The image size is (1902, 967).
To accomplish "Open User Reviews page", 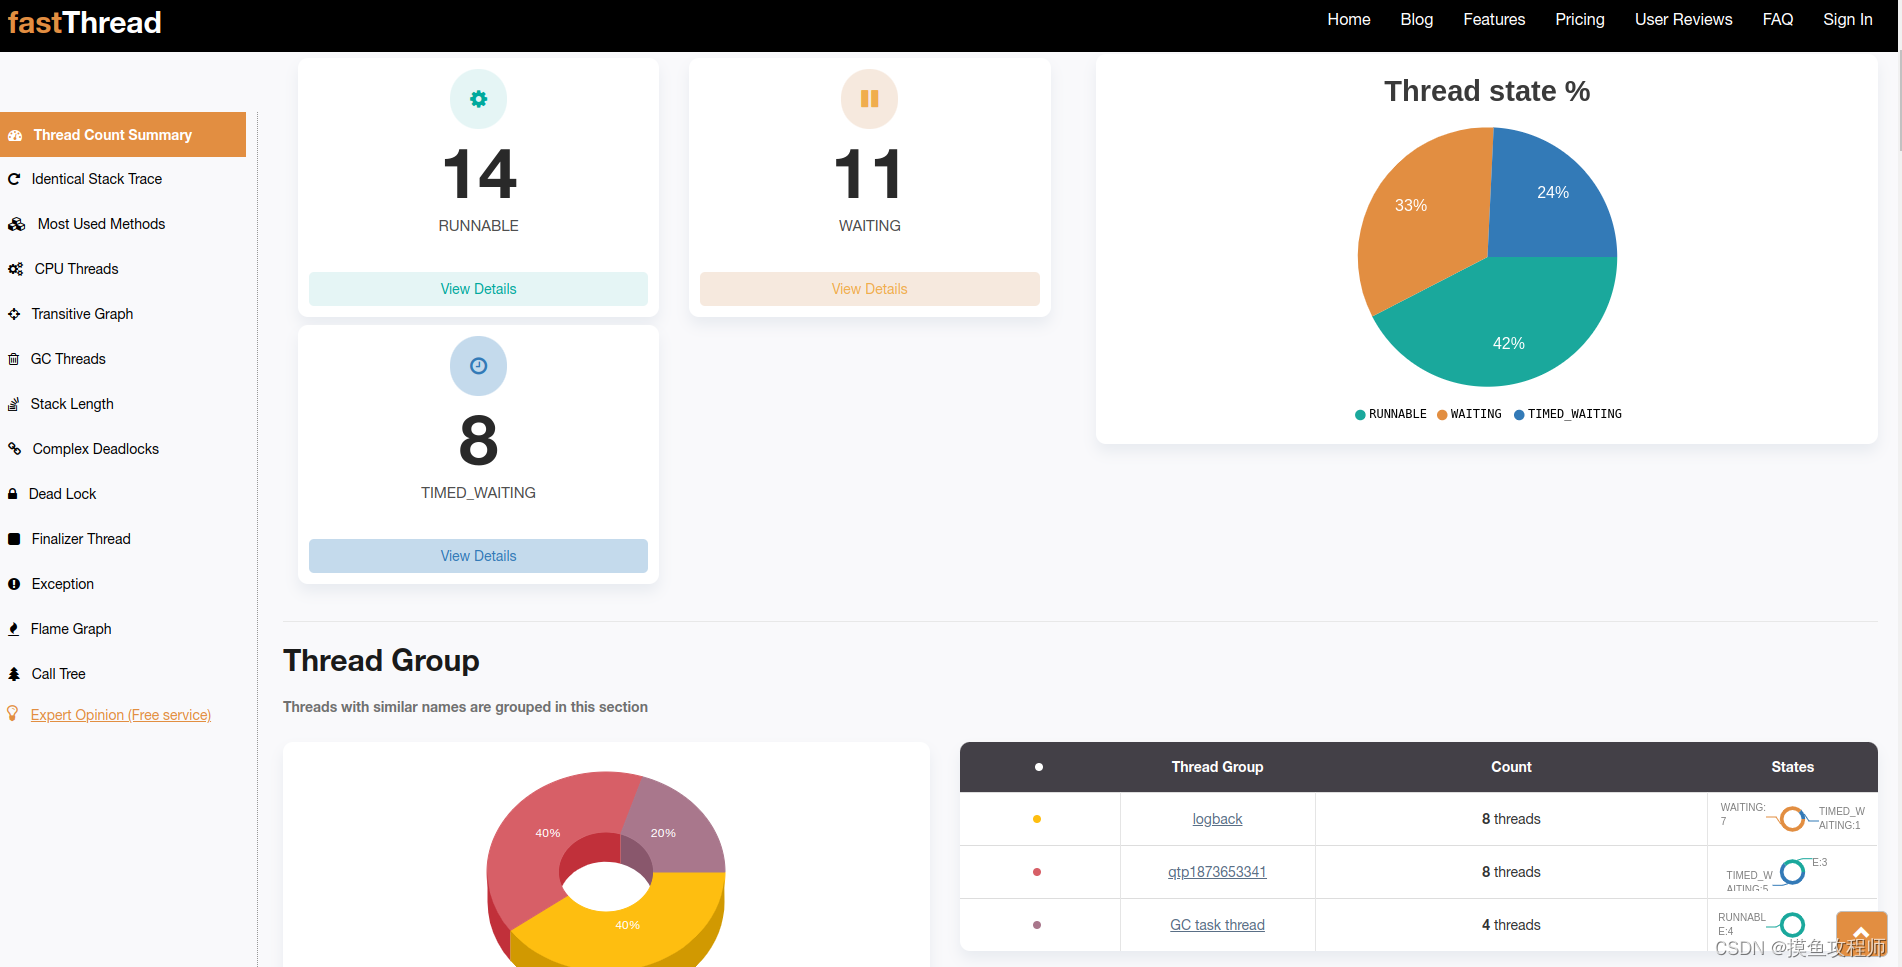I will (x=1684, y=19).
